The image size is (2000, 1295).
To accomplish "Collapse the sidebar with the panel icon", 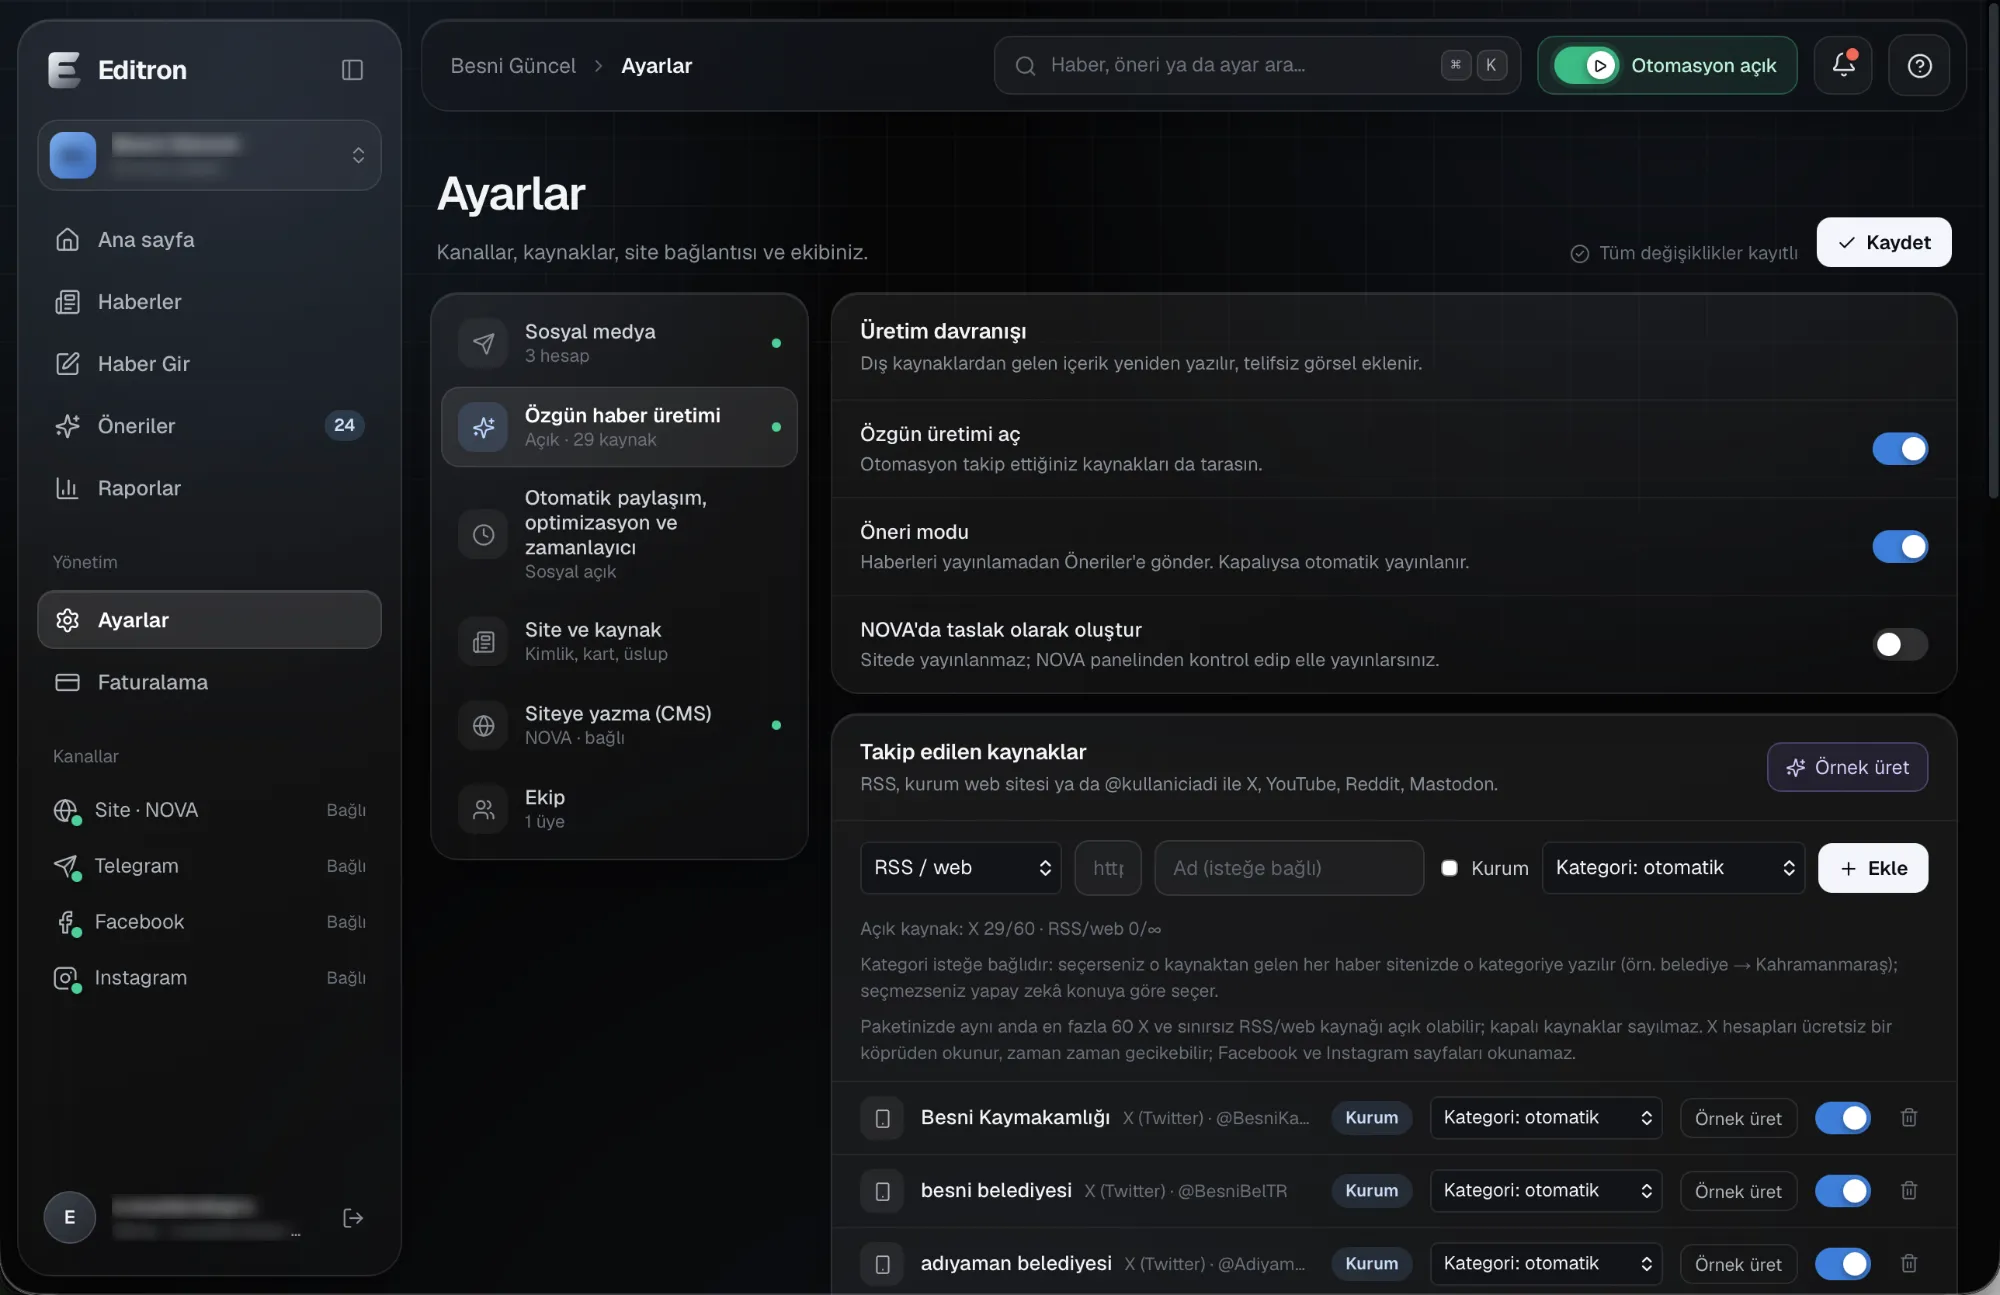I will tap(352, 70).
